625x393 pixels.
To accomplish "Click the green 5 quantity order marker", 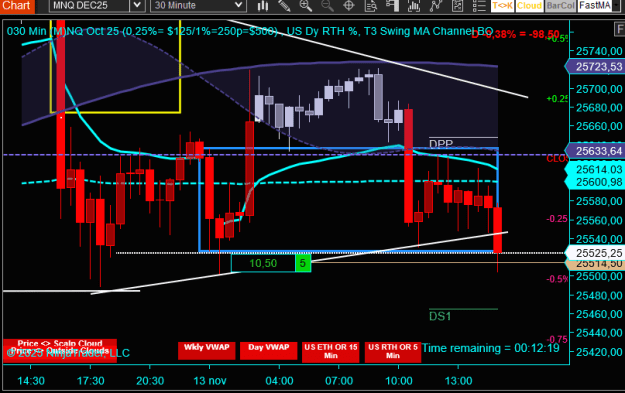I will 303,263.
